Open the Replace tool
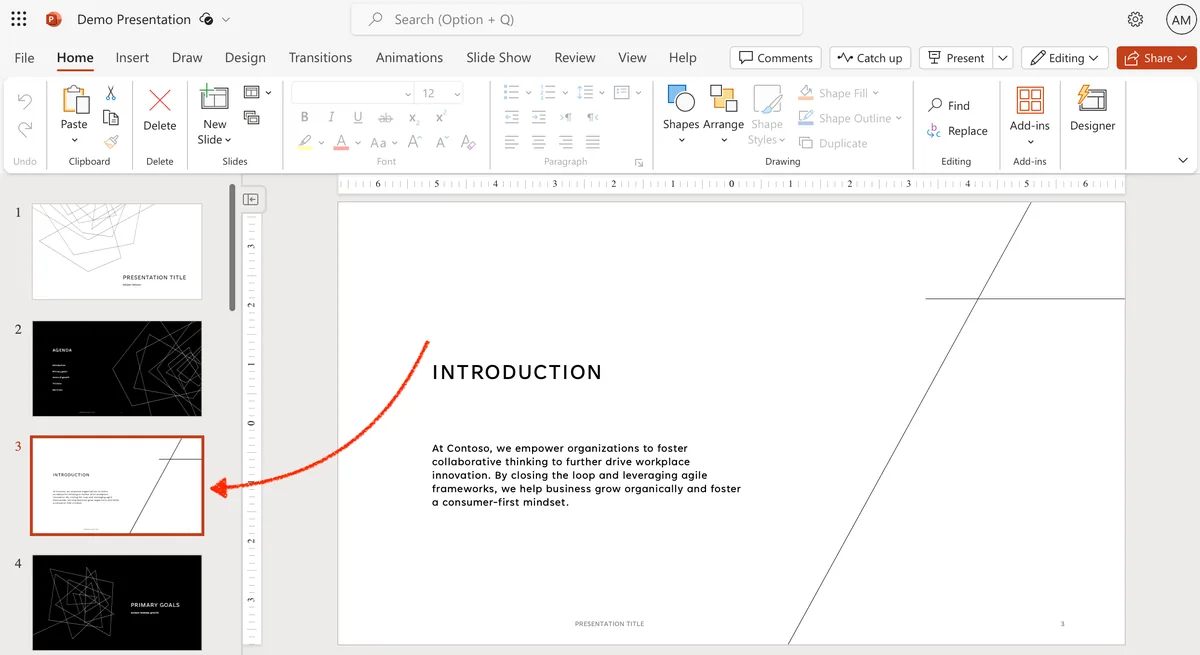1200x655 pixels. pyautogui.click(x=957, y=131)
